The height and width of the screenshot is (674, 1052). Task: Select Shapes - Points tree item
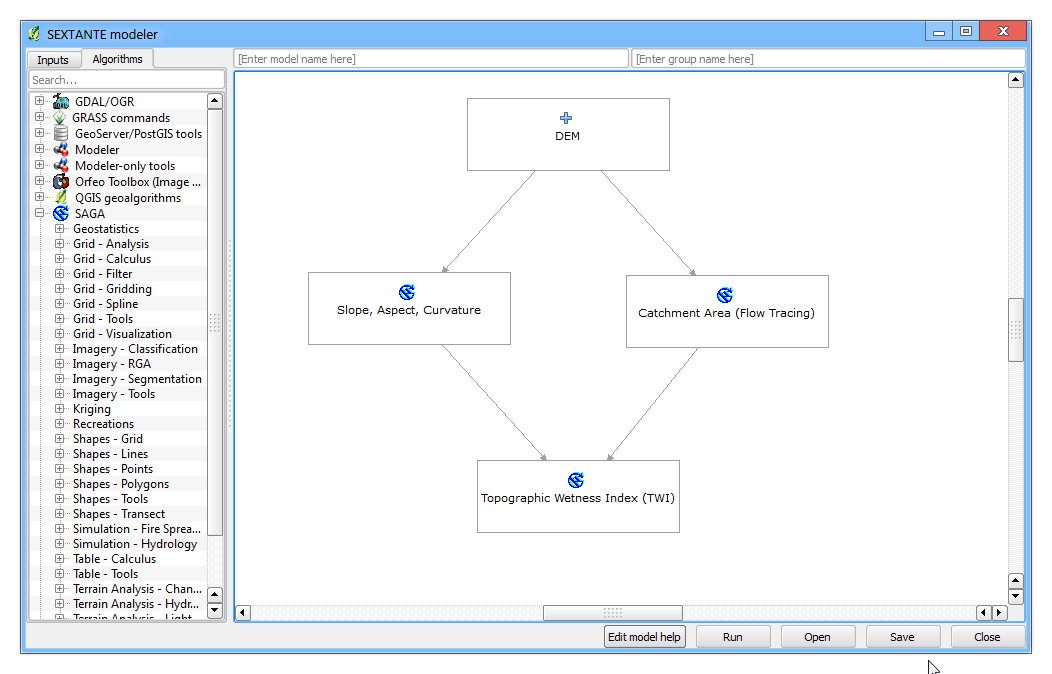[x=113, y=469]
